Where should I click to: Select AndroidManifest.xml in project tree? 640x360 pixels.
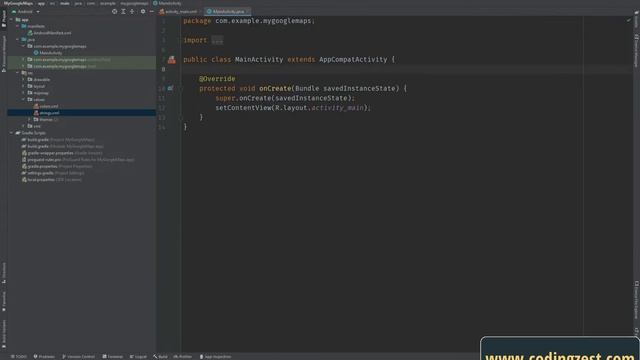(49, 33)
